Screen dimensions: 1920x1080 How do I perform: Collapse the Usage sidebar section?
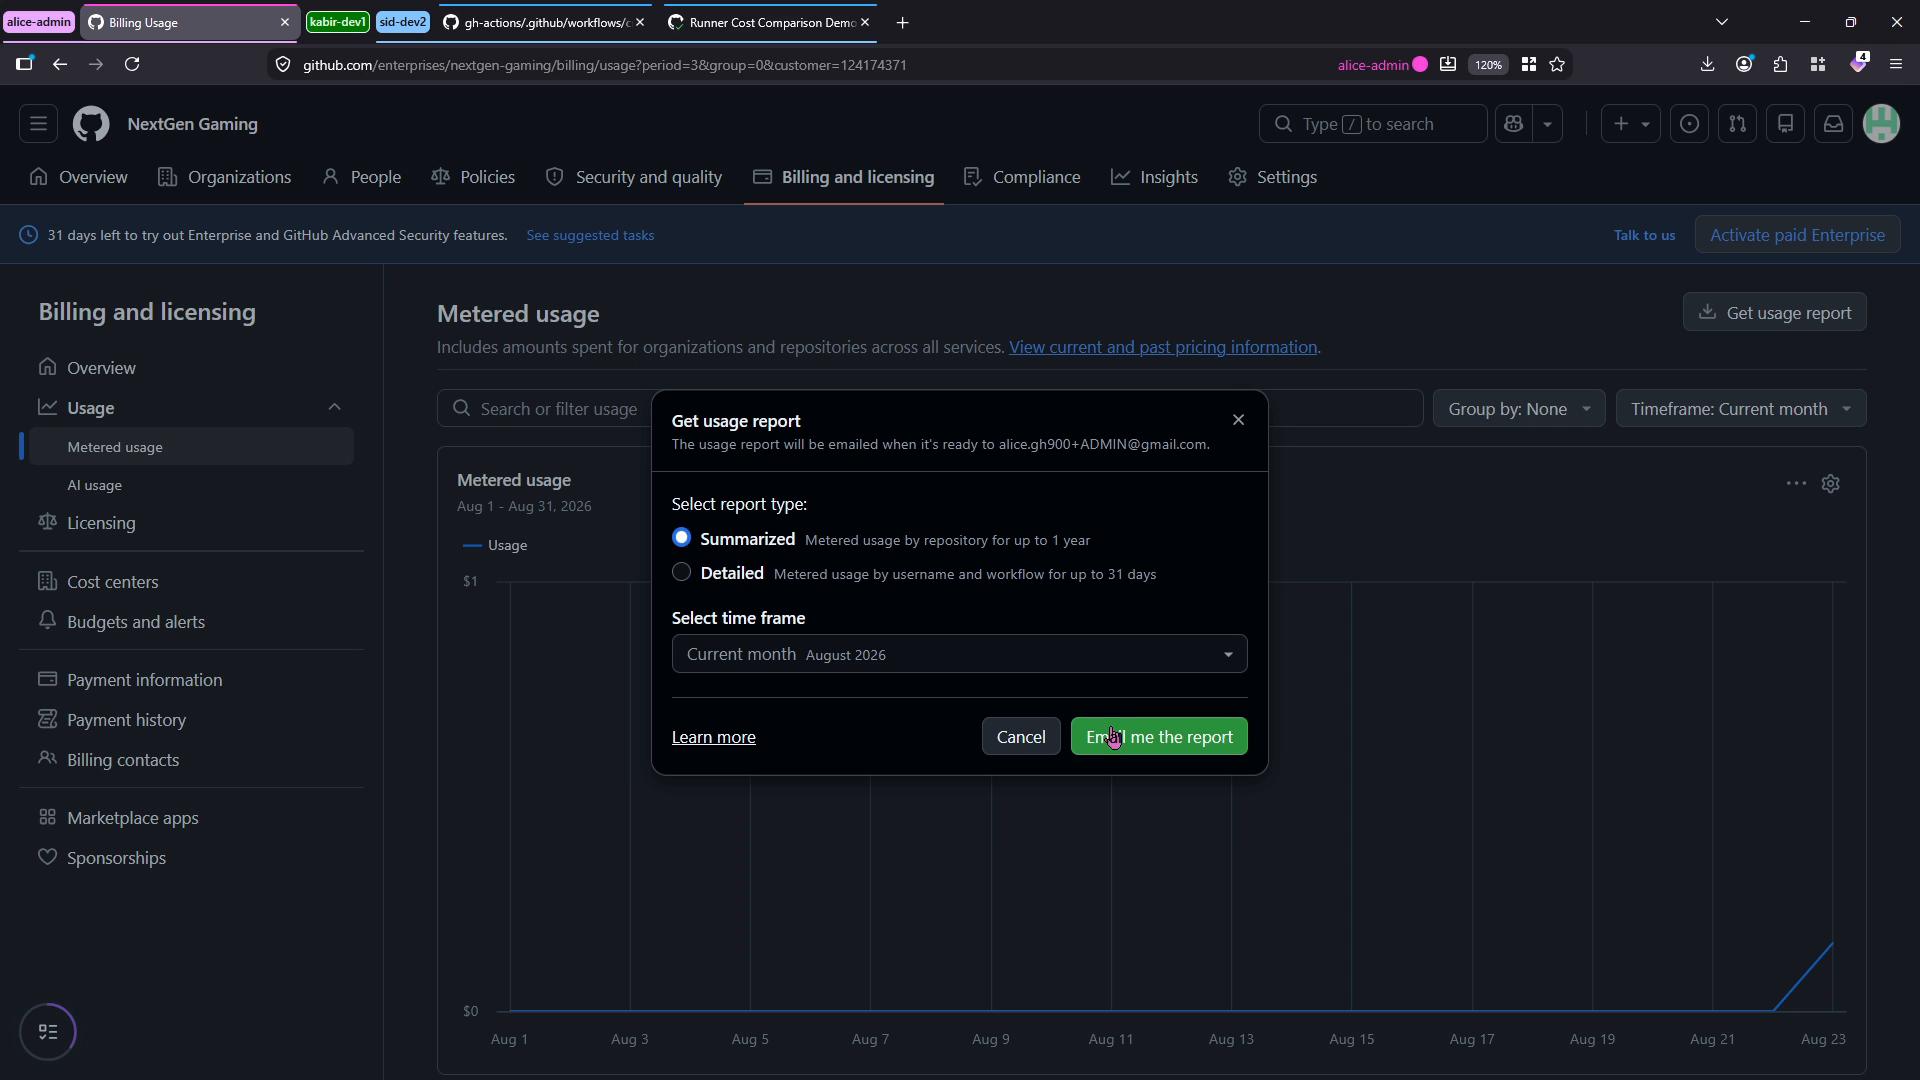tap(334, 408)
